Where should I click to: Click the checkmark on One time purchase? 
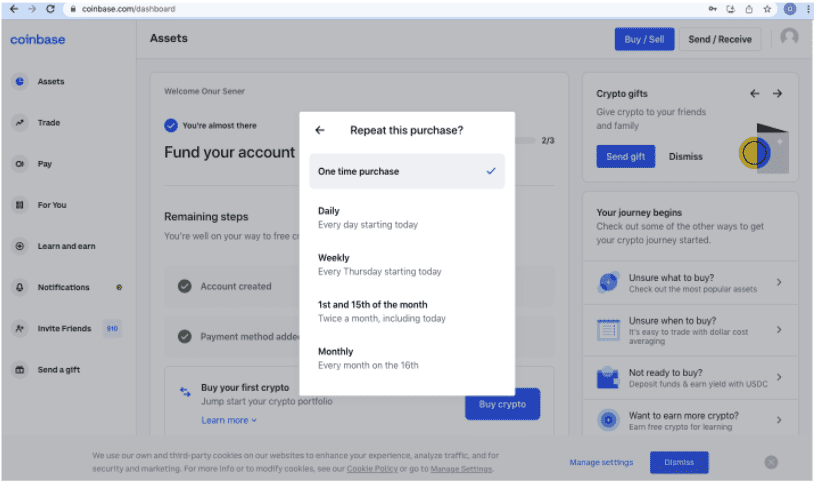point(491,171)
